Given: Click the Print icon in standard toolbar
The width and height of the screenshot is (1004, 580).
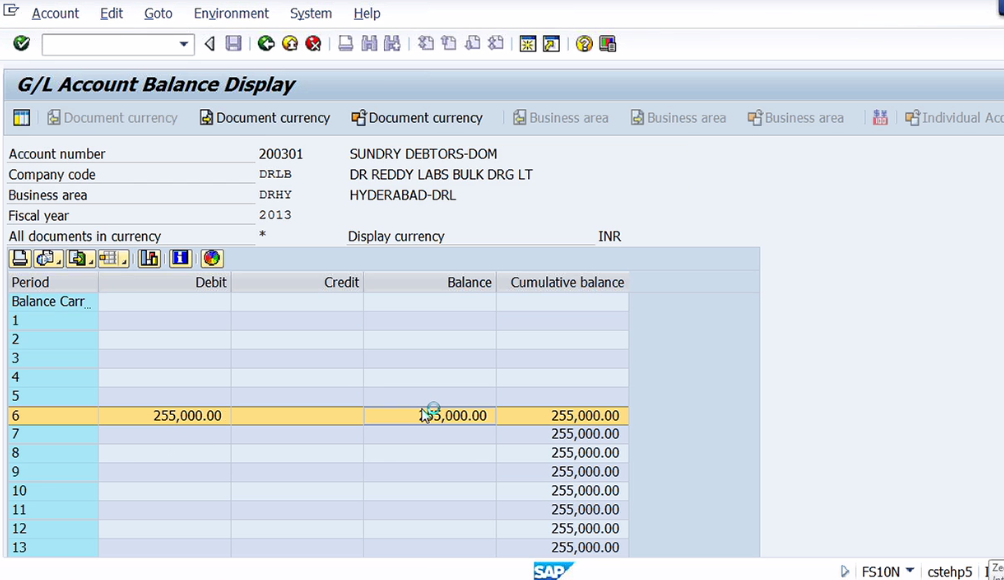Looking at the screenshot, I should [346, 44].
